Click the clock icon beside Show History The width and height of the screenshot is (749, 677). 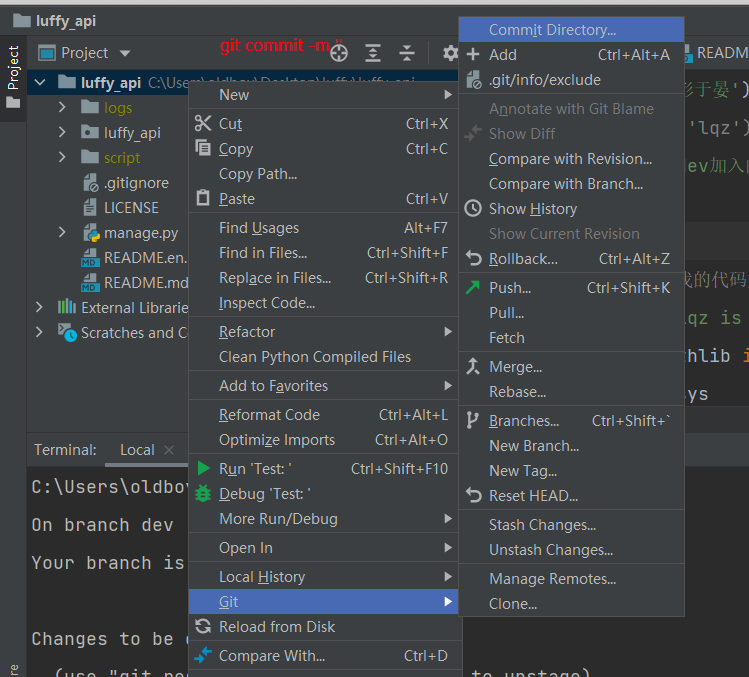[473, 208]
